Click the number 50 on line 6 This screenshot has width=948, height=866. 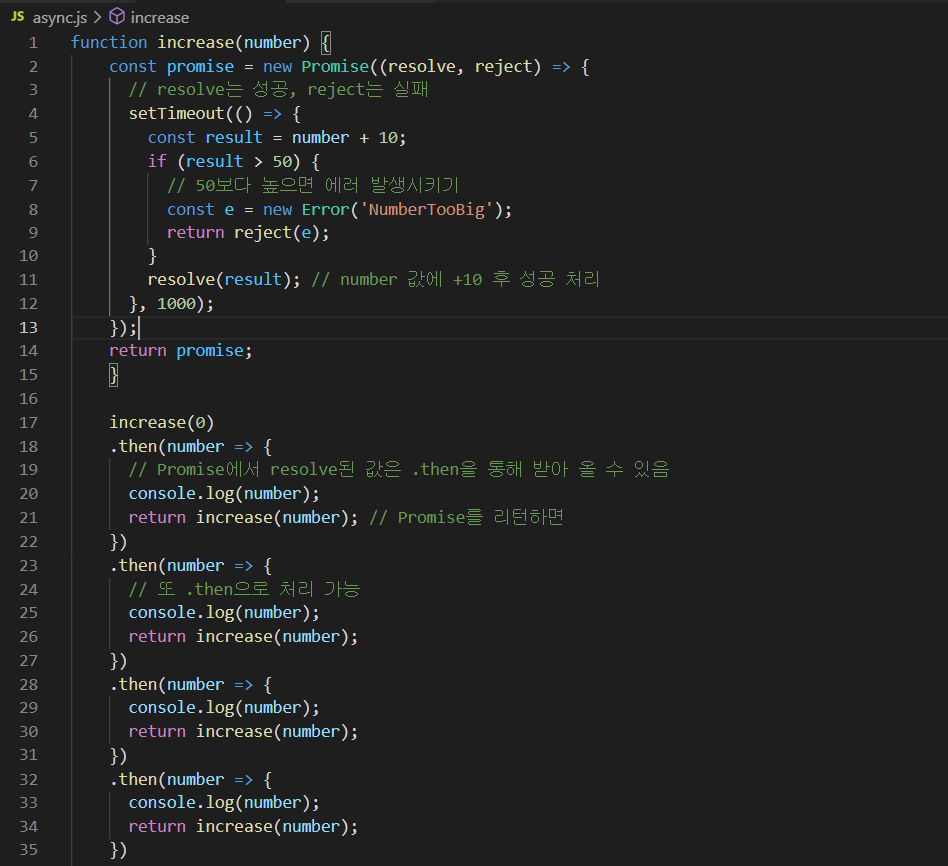[x=282, y=161]
